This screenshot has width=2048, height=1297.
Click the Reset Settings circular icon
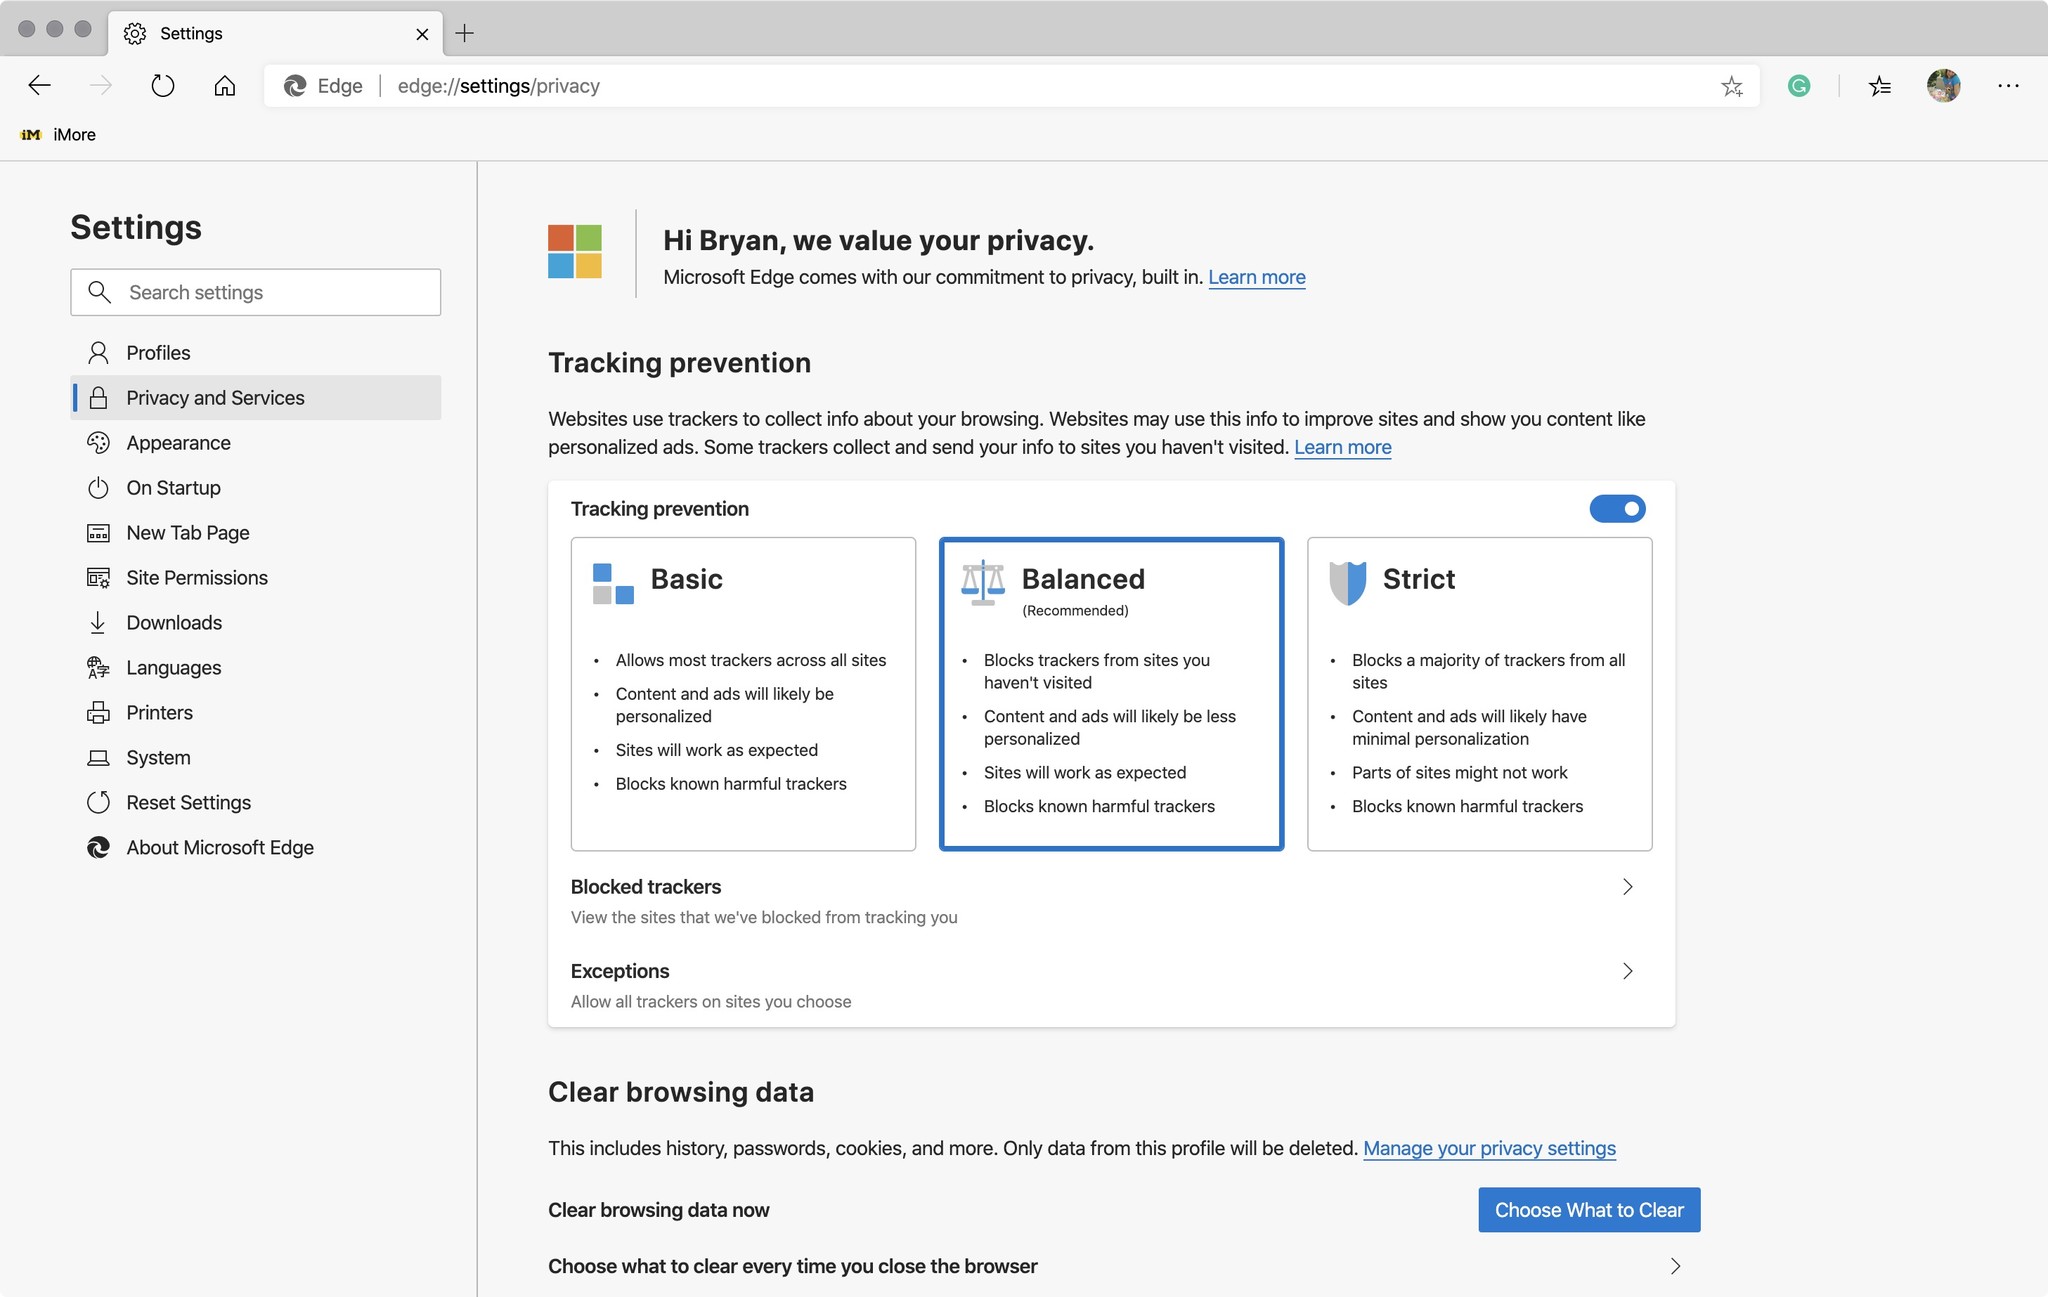point(97,801)
